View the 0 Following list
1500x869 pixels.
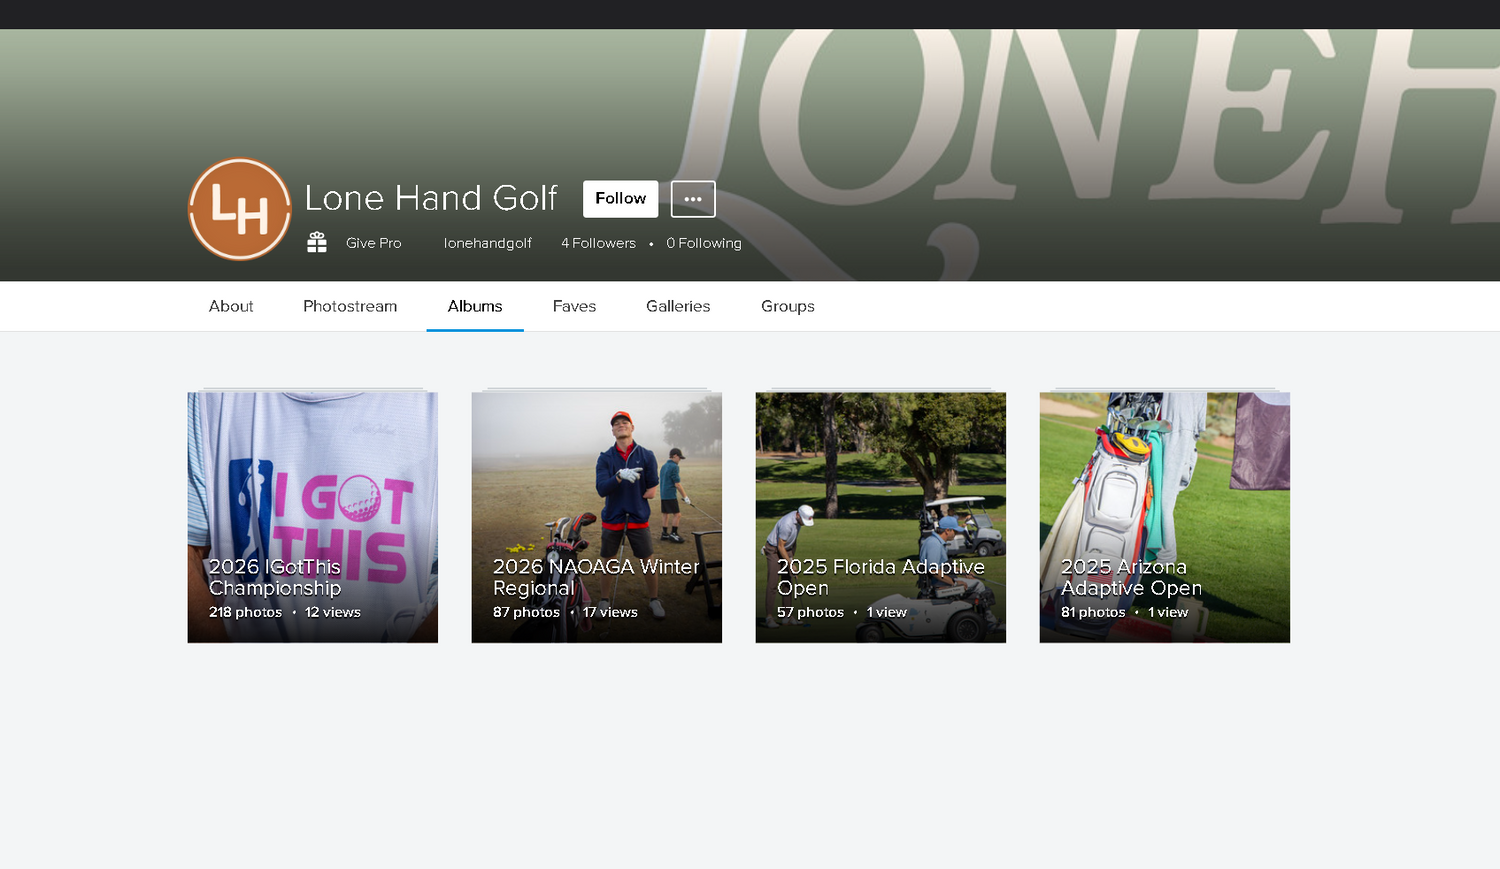point(704,243)
